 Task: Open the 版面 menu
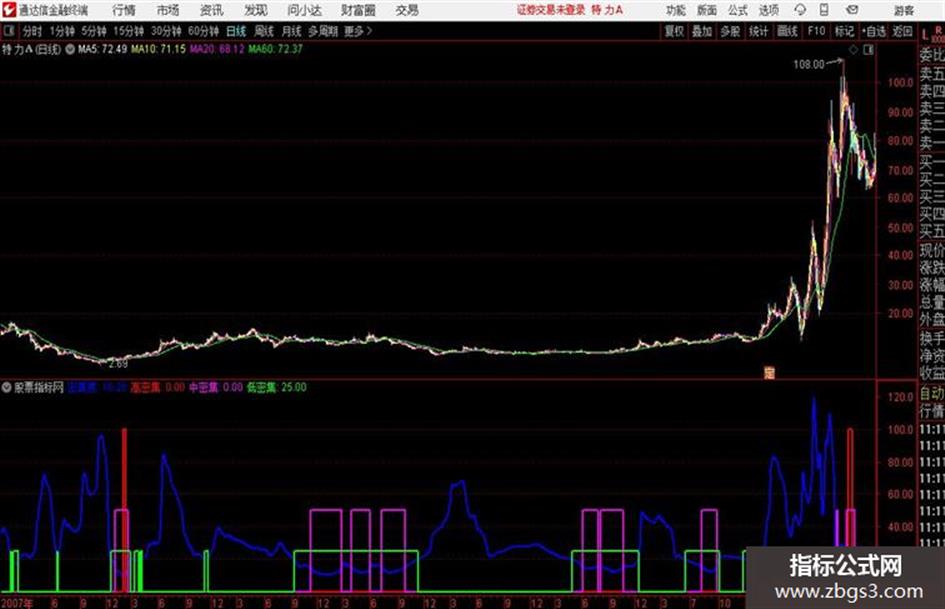(x=706, y=10)
